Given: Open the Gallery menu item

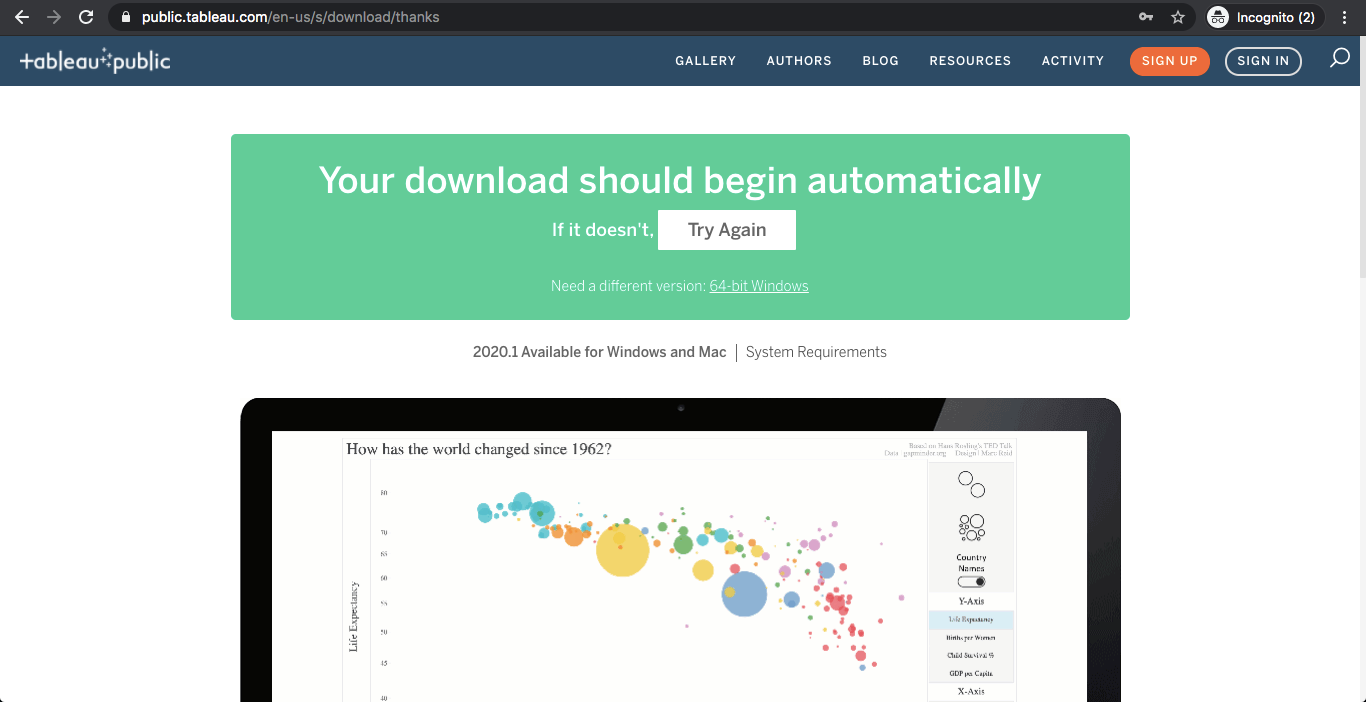Looking at the screenshot, I should [705, 61].
